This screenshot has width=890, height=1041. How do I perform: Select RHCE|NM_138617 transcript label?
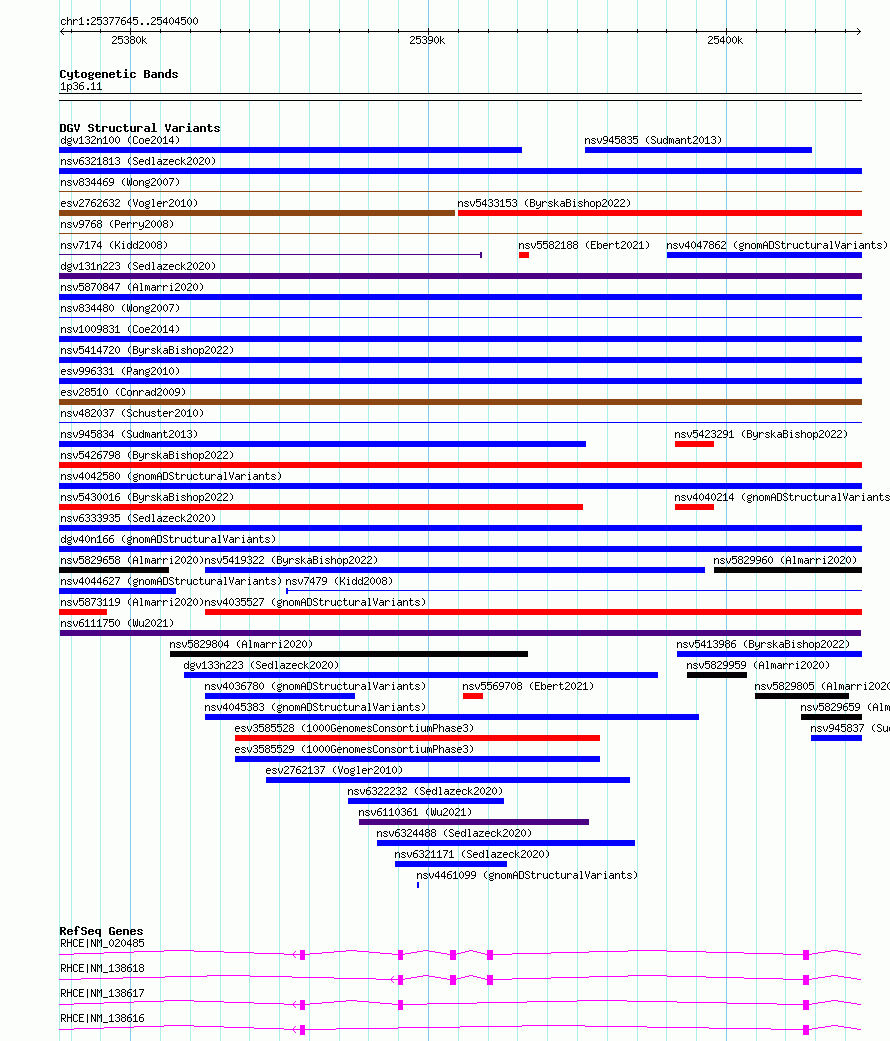(102, 994)
